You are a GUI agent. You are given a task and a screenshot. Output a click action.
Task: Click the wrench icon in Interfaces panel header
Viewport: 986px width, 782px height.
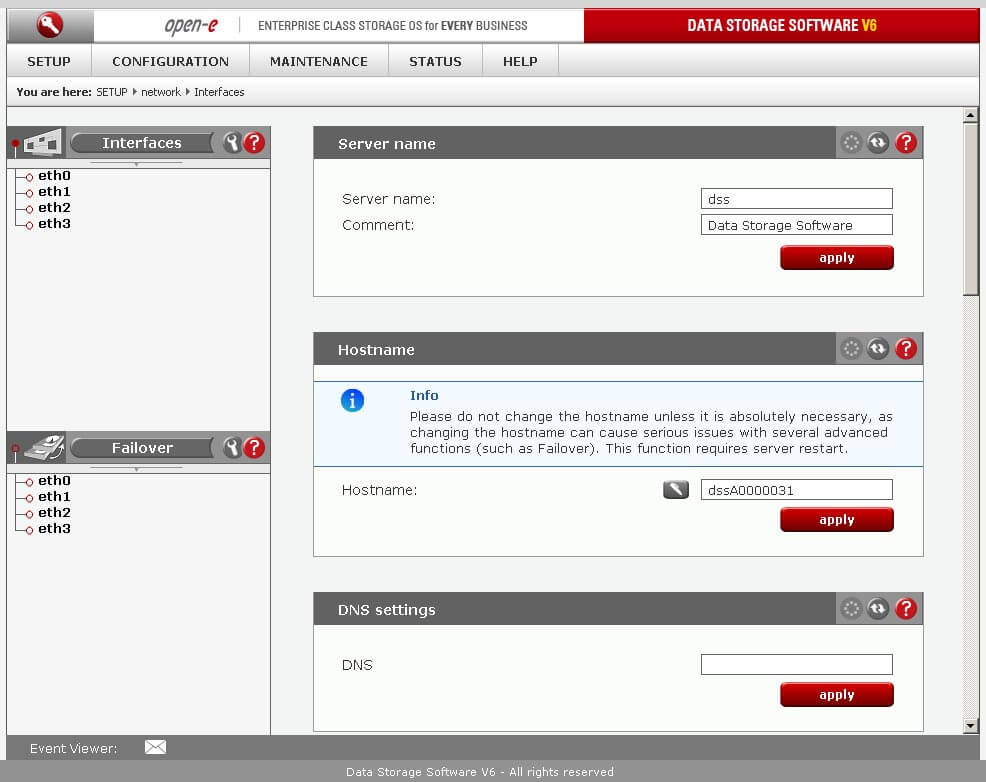point(232,143)
